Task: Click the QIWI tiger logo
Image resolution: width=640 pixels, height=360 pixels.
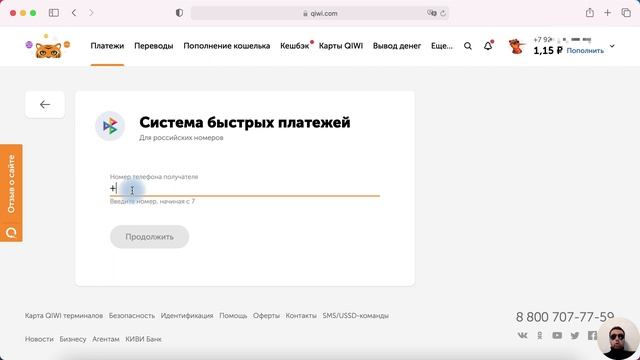Action: coord(48,47)
